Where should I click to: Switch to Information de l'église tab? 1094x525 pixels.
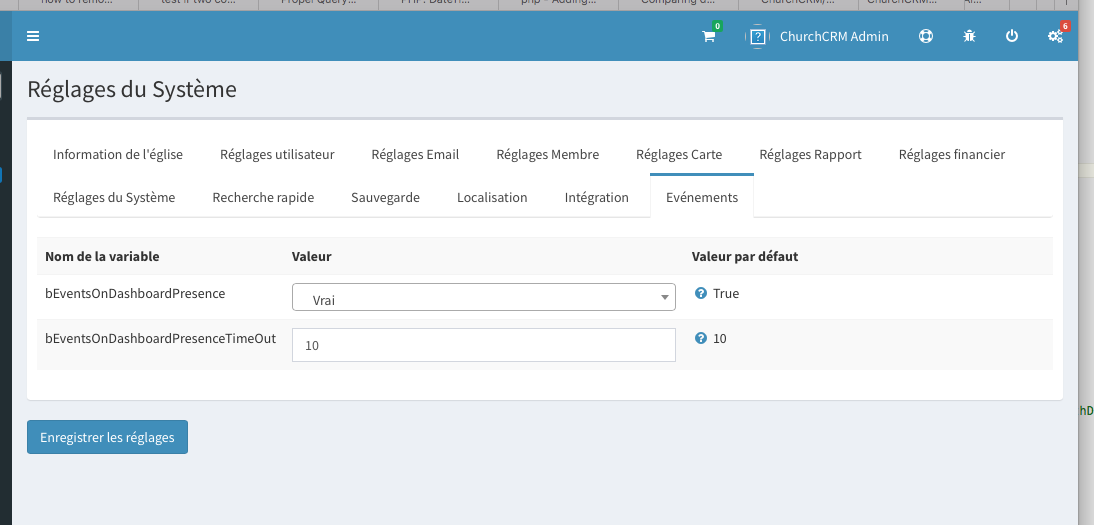(118, 154)
